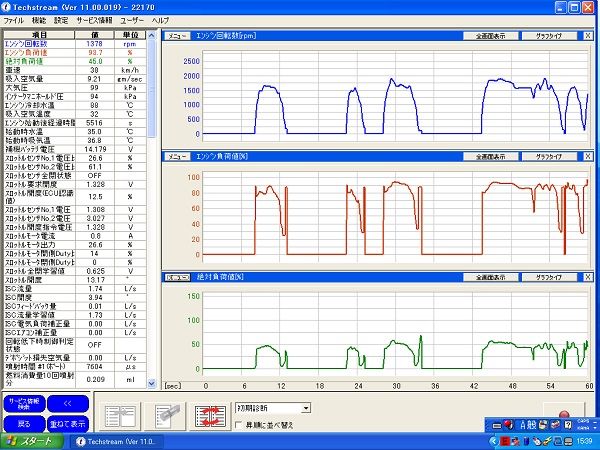Select the 吸入空気量 row
600x450 pixels.
75,79
